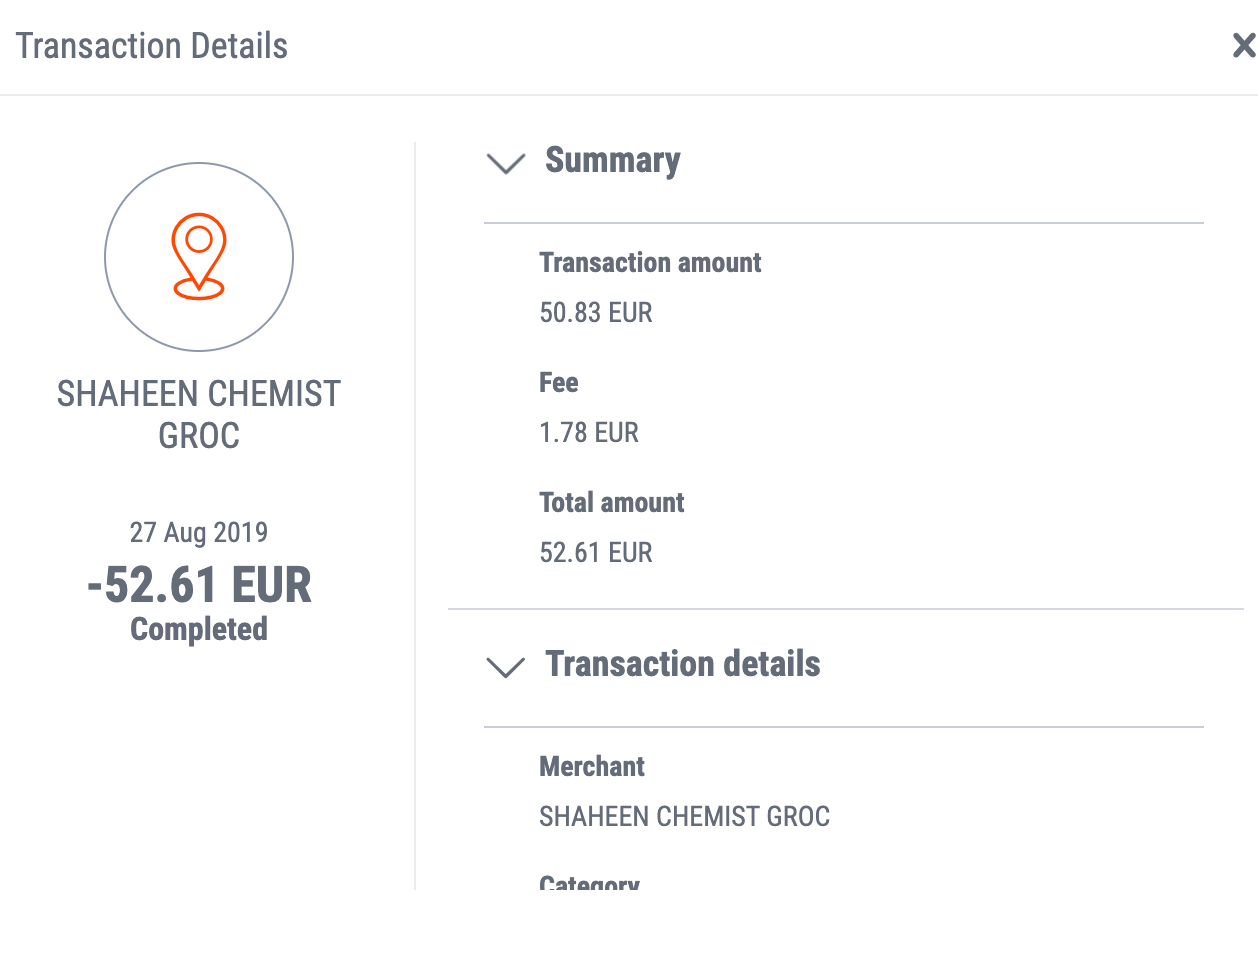Select the merchant value SHAHEEN CHEMIST GROC

(x=685, y=817)
